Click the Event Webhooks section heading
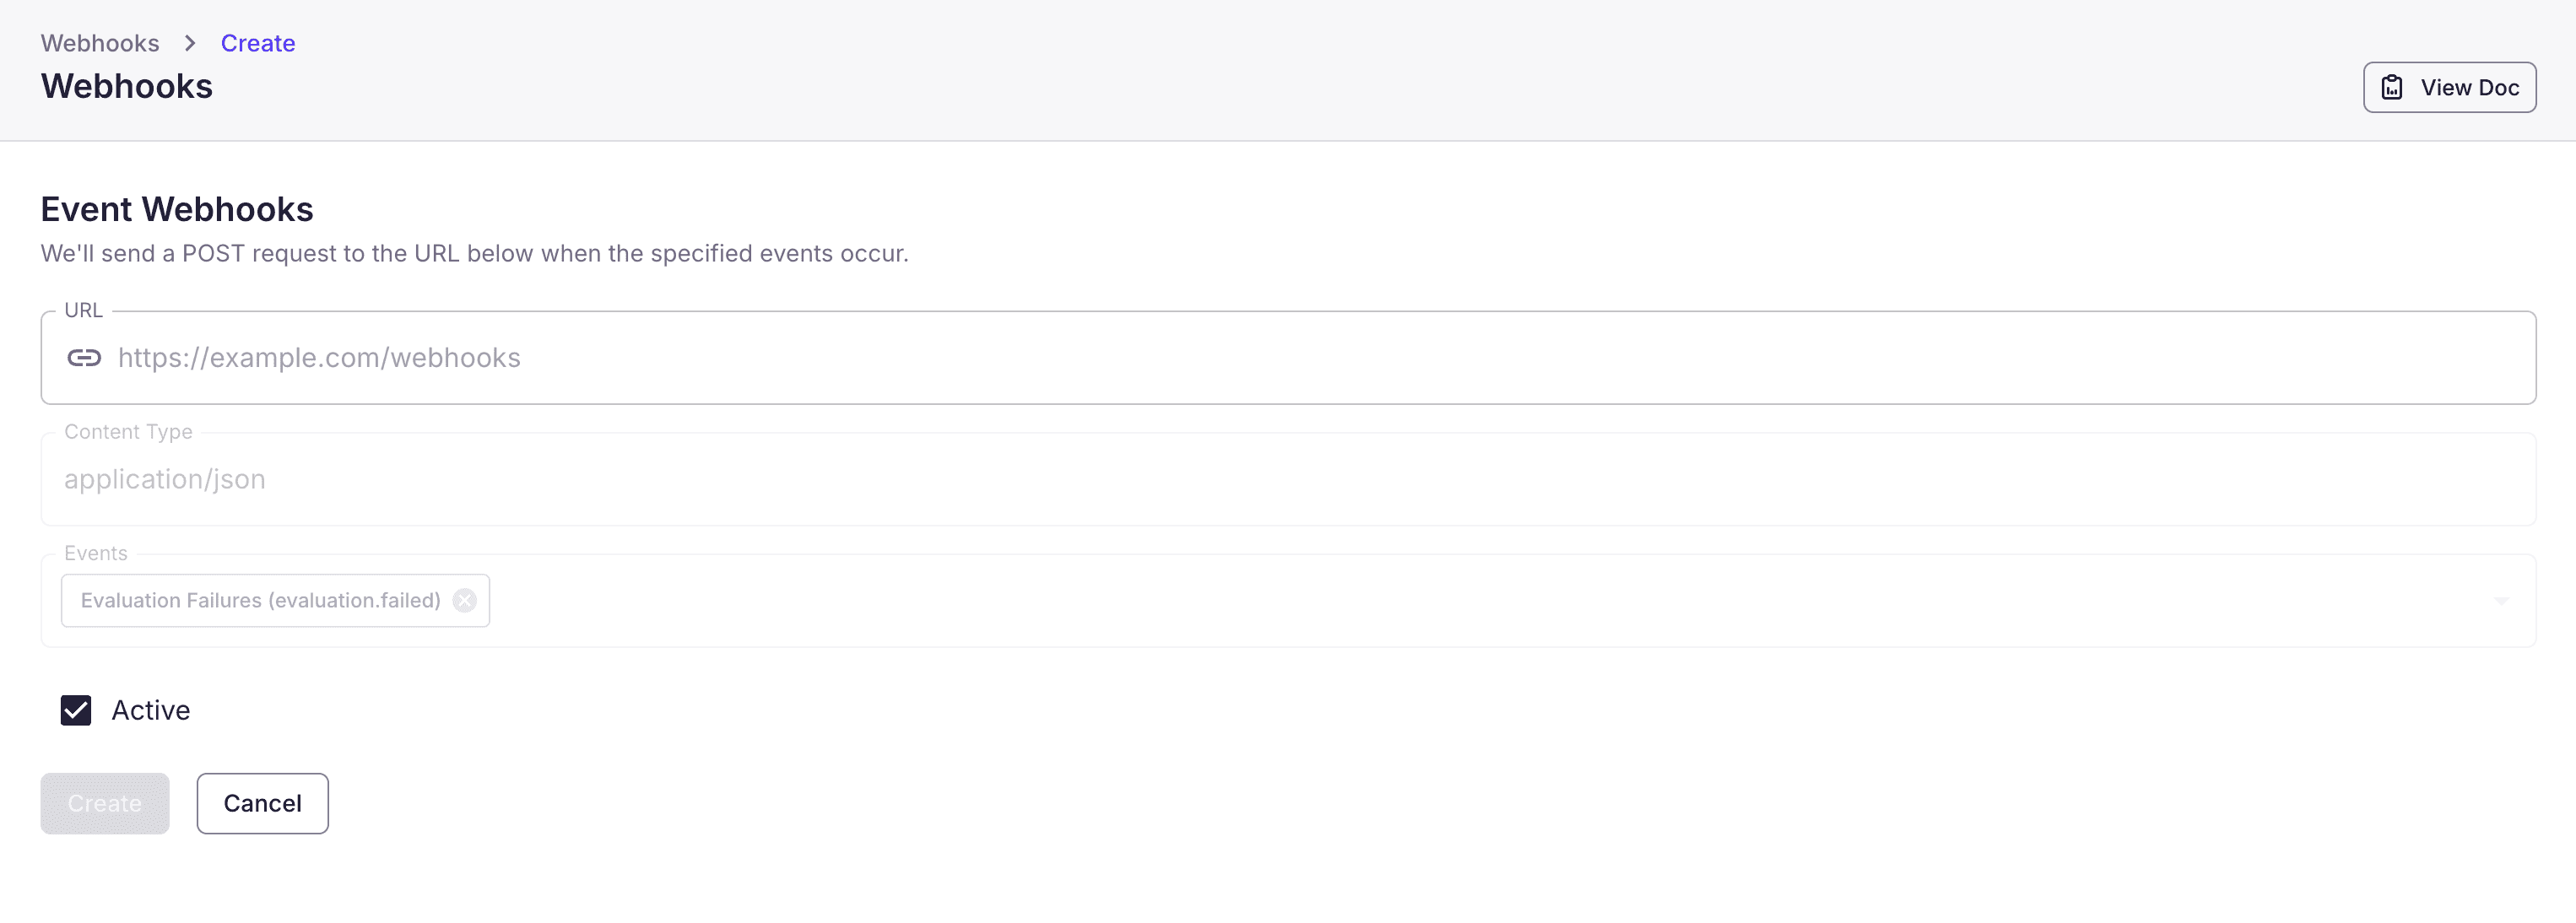Image resolution: width=2576 pixels, height=923 pixels. 177,209
